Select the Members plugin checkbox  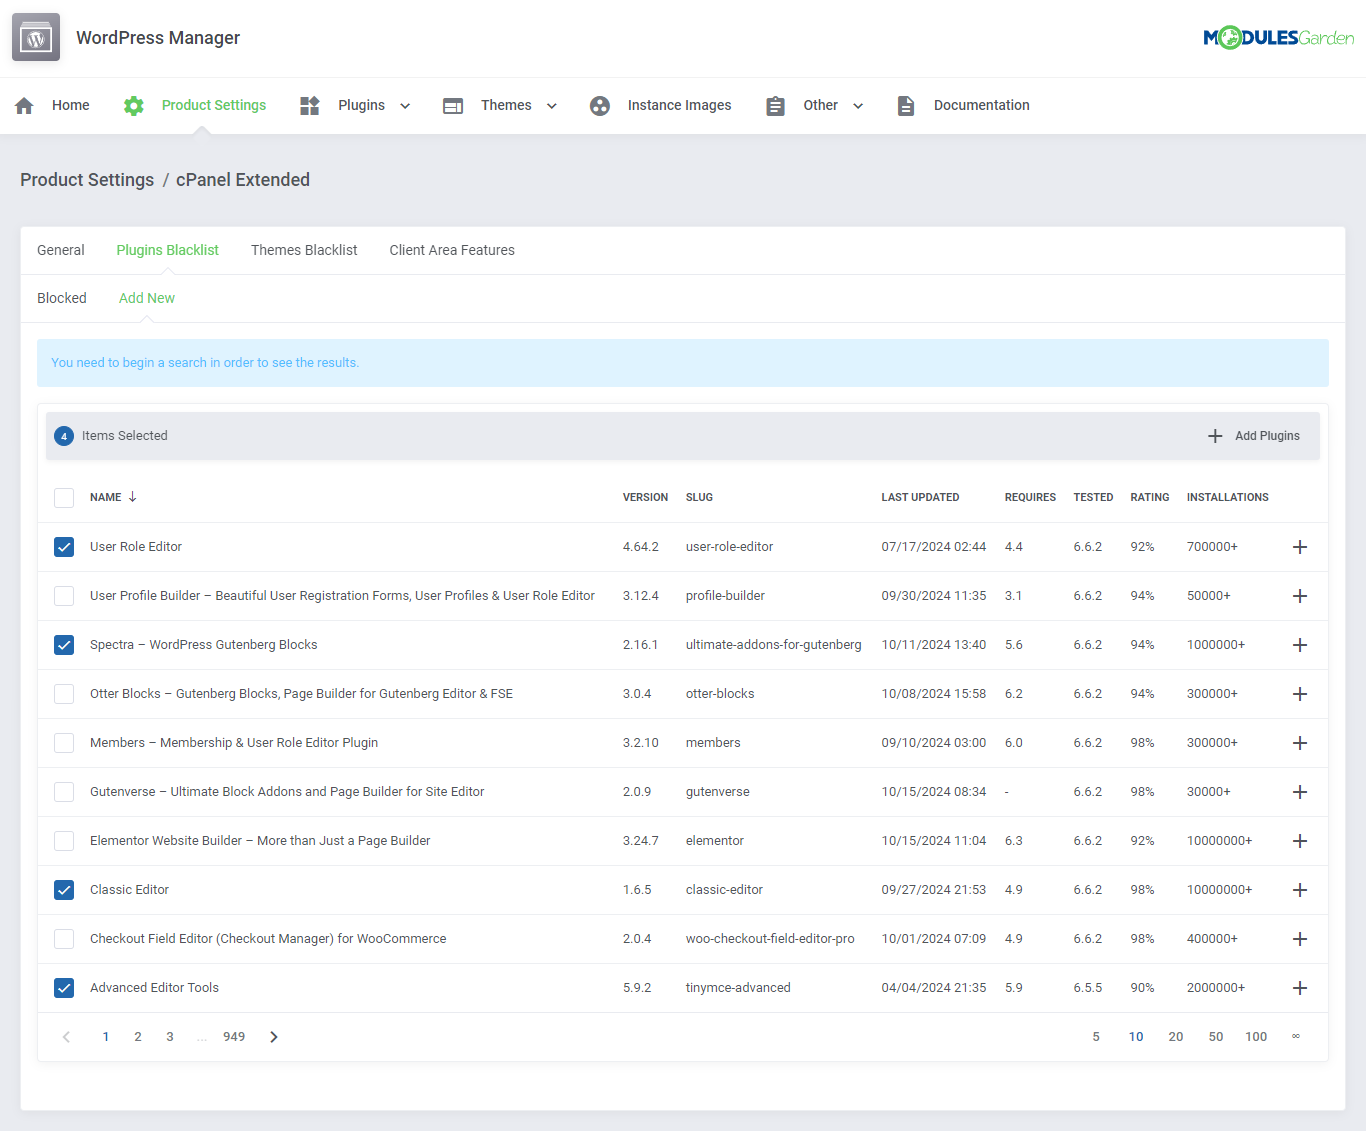(x=64, y=743)
